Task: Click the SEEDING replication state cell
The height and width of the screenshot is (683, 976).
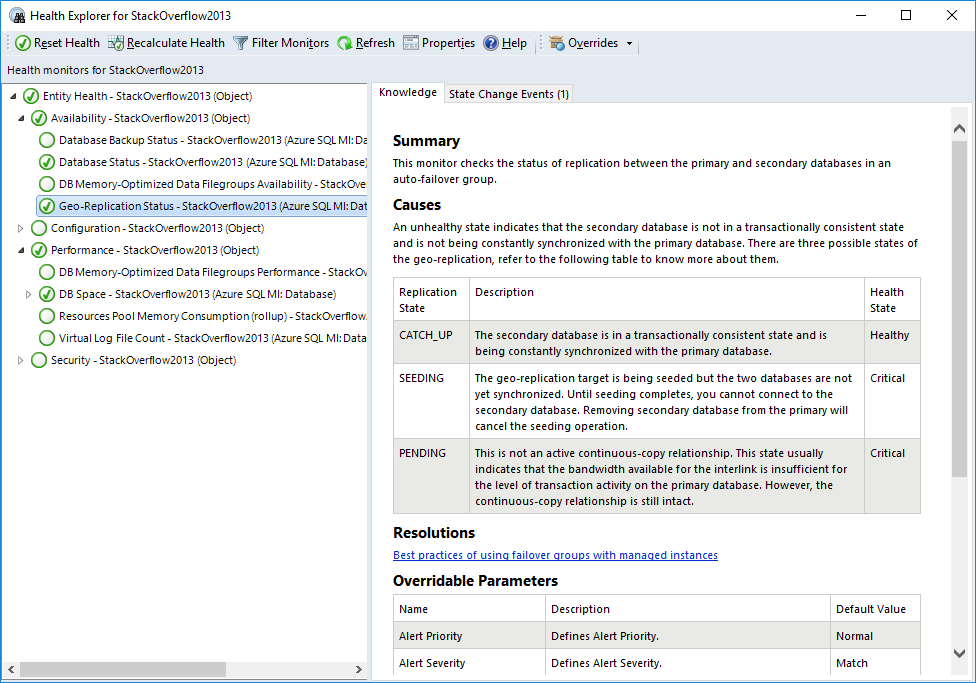Action: (x=431, y=401)
